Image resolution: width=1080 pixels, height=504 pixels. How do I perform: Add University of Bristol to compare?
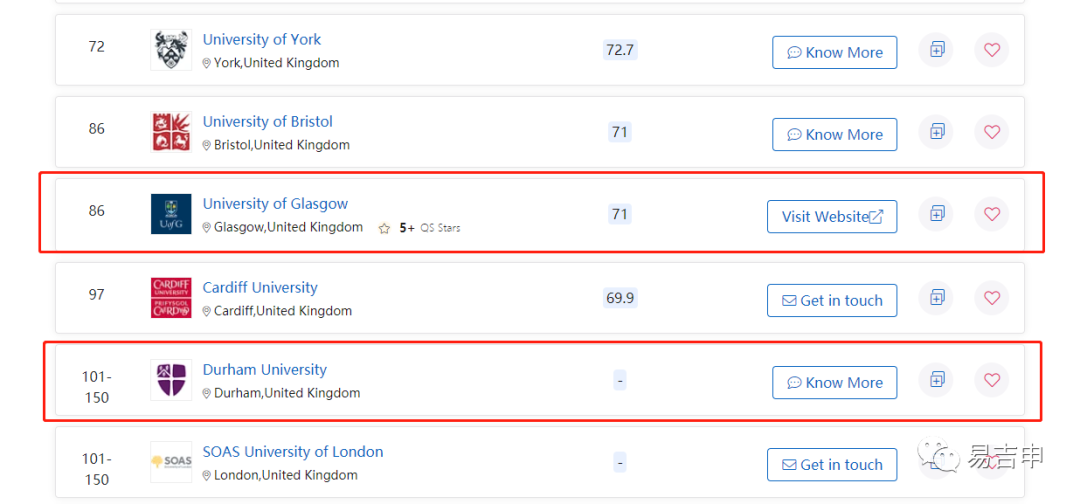pyautogui.click(x=936, y=132)
